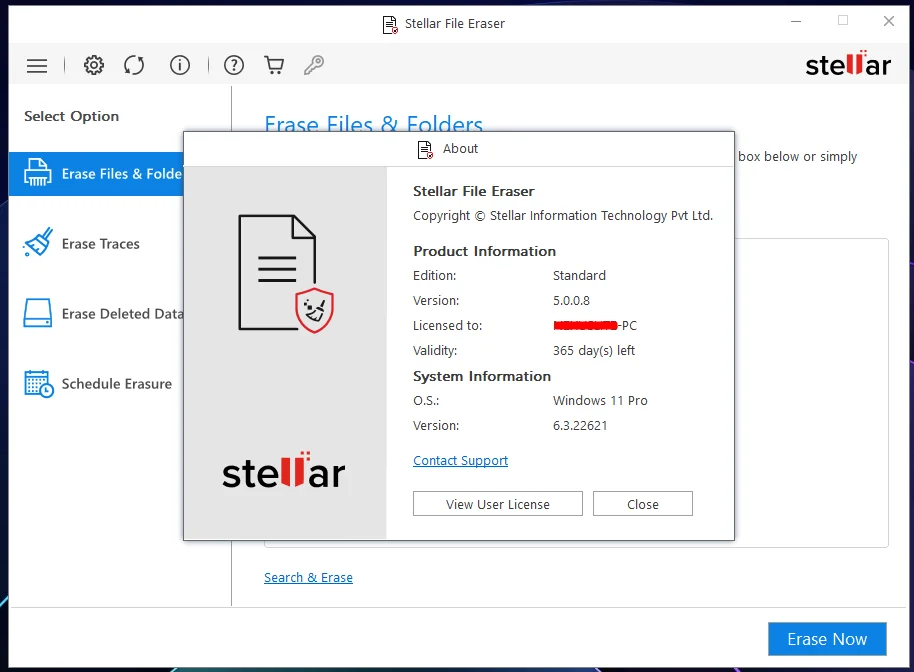914x672 pixels.
Task: Open help question mark icon
Action: (234, 65)
